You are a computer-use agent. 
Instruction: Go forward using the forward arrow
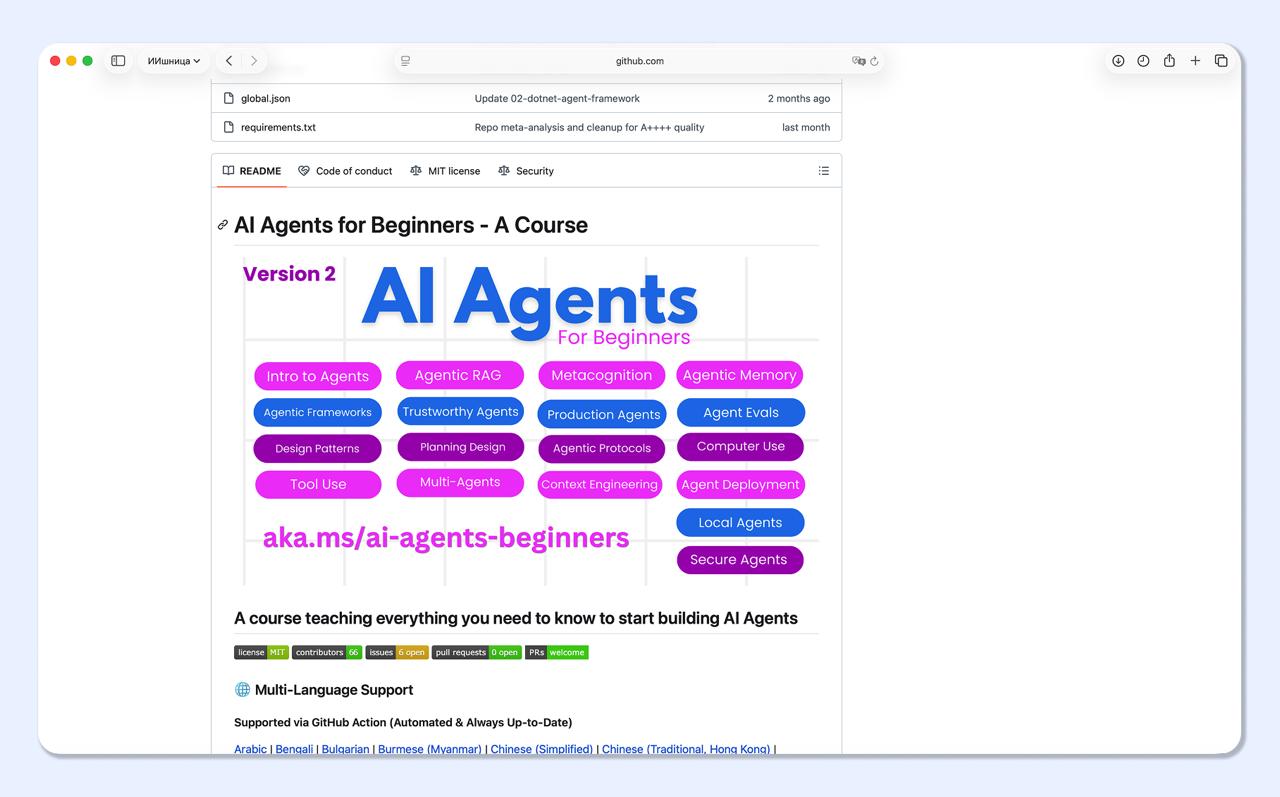tap(254, 61)
